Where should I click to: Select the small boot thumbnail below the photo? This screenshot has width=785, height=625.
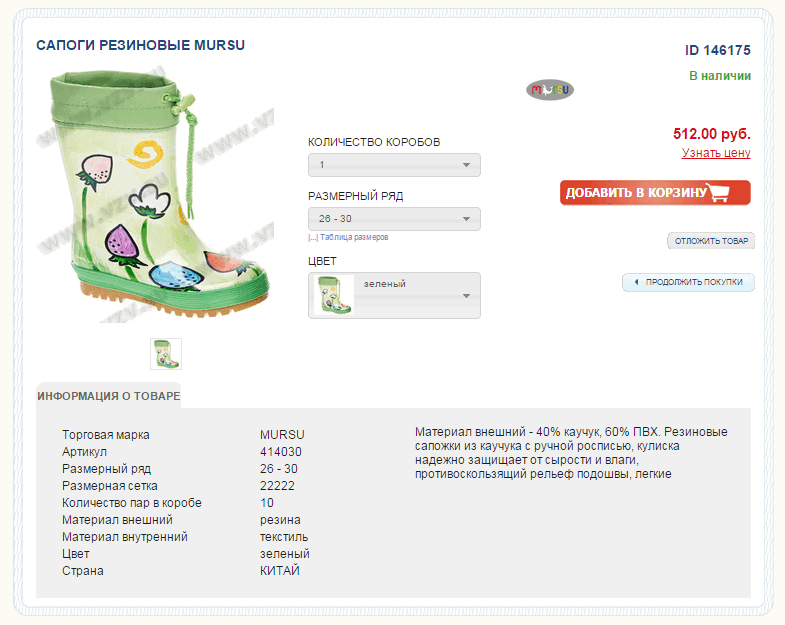tap(166, 354)
